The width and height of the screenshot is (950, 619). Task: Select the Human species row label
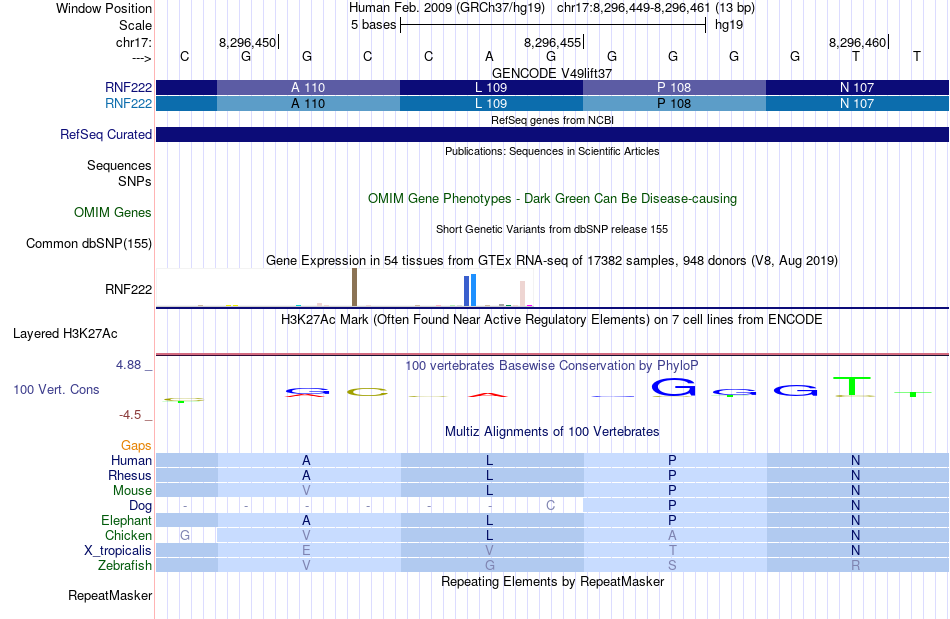pyautogui.click(x=131, y=460)
